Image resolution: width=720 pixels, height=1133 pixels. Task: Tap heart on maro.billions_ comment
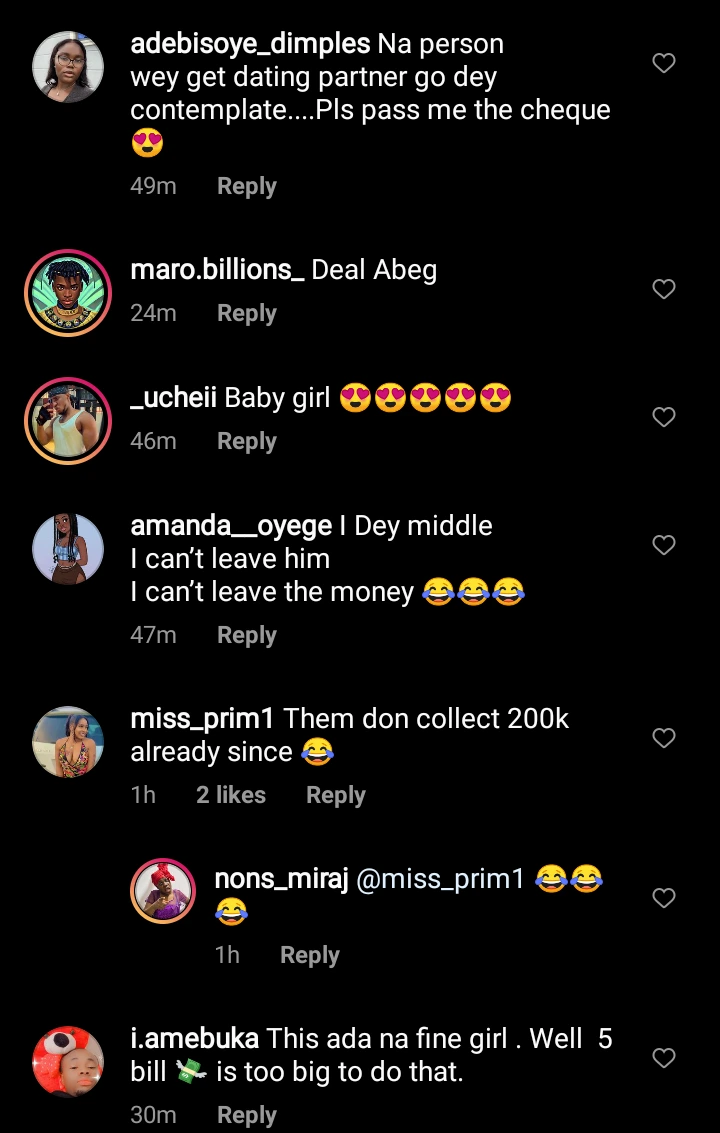[x=664, y=289]
